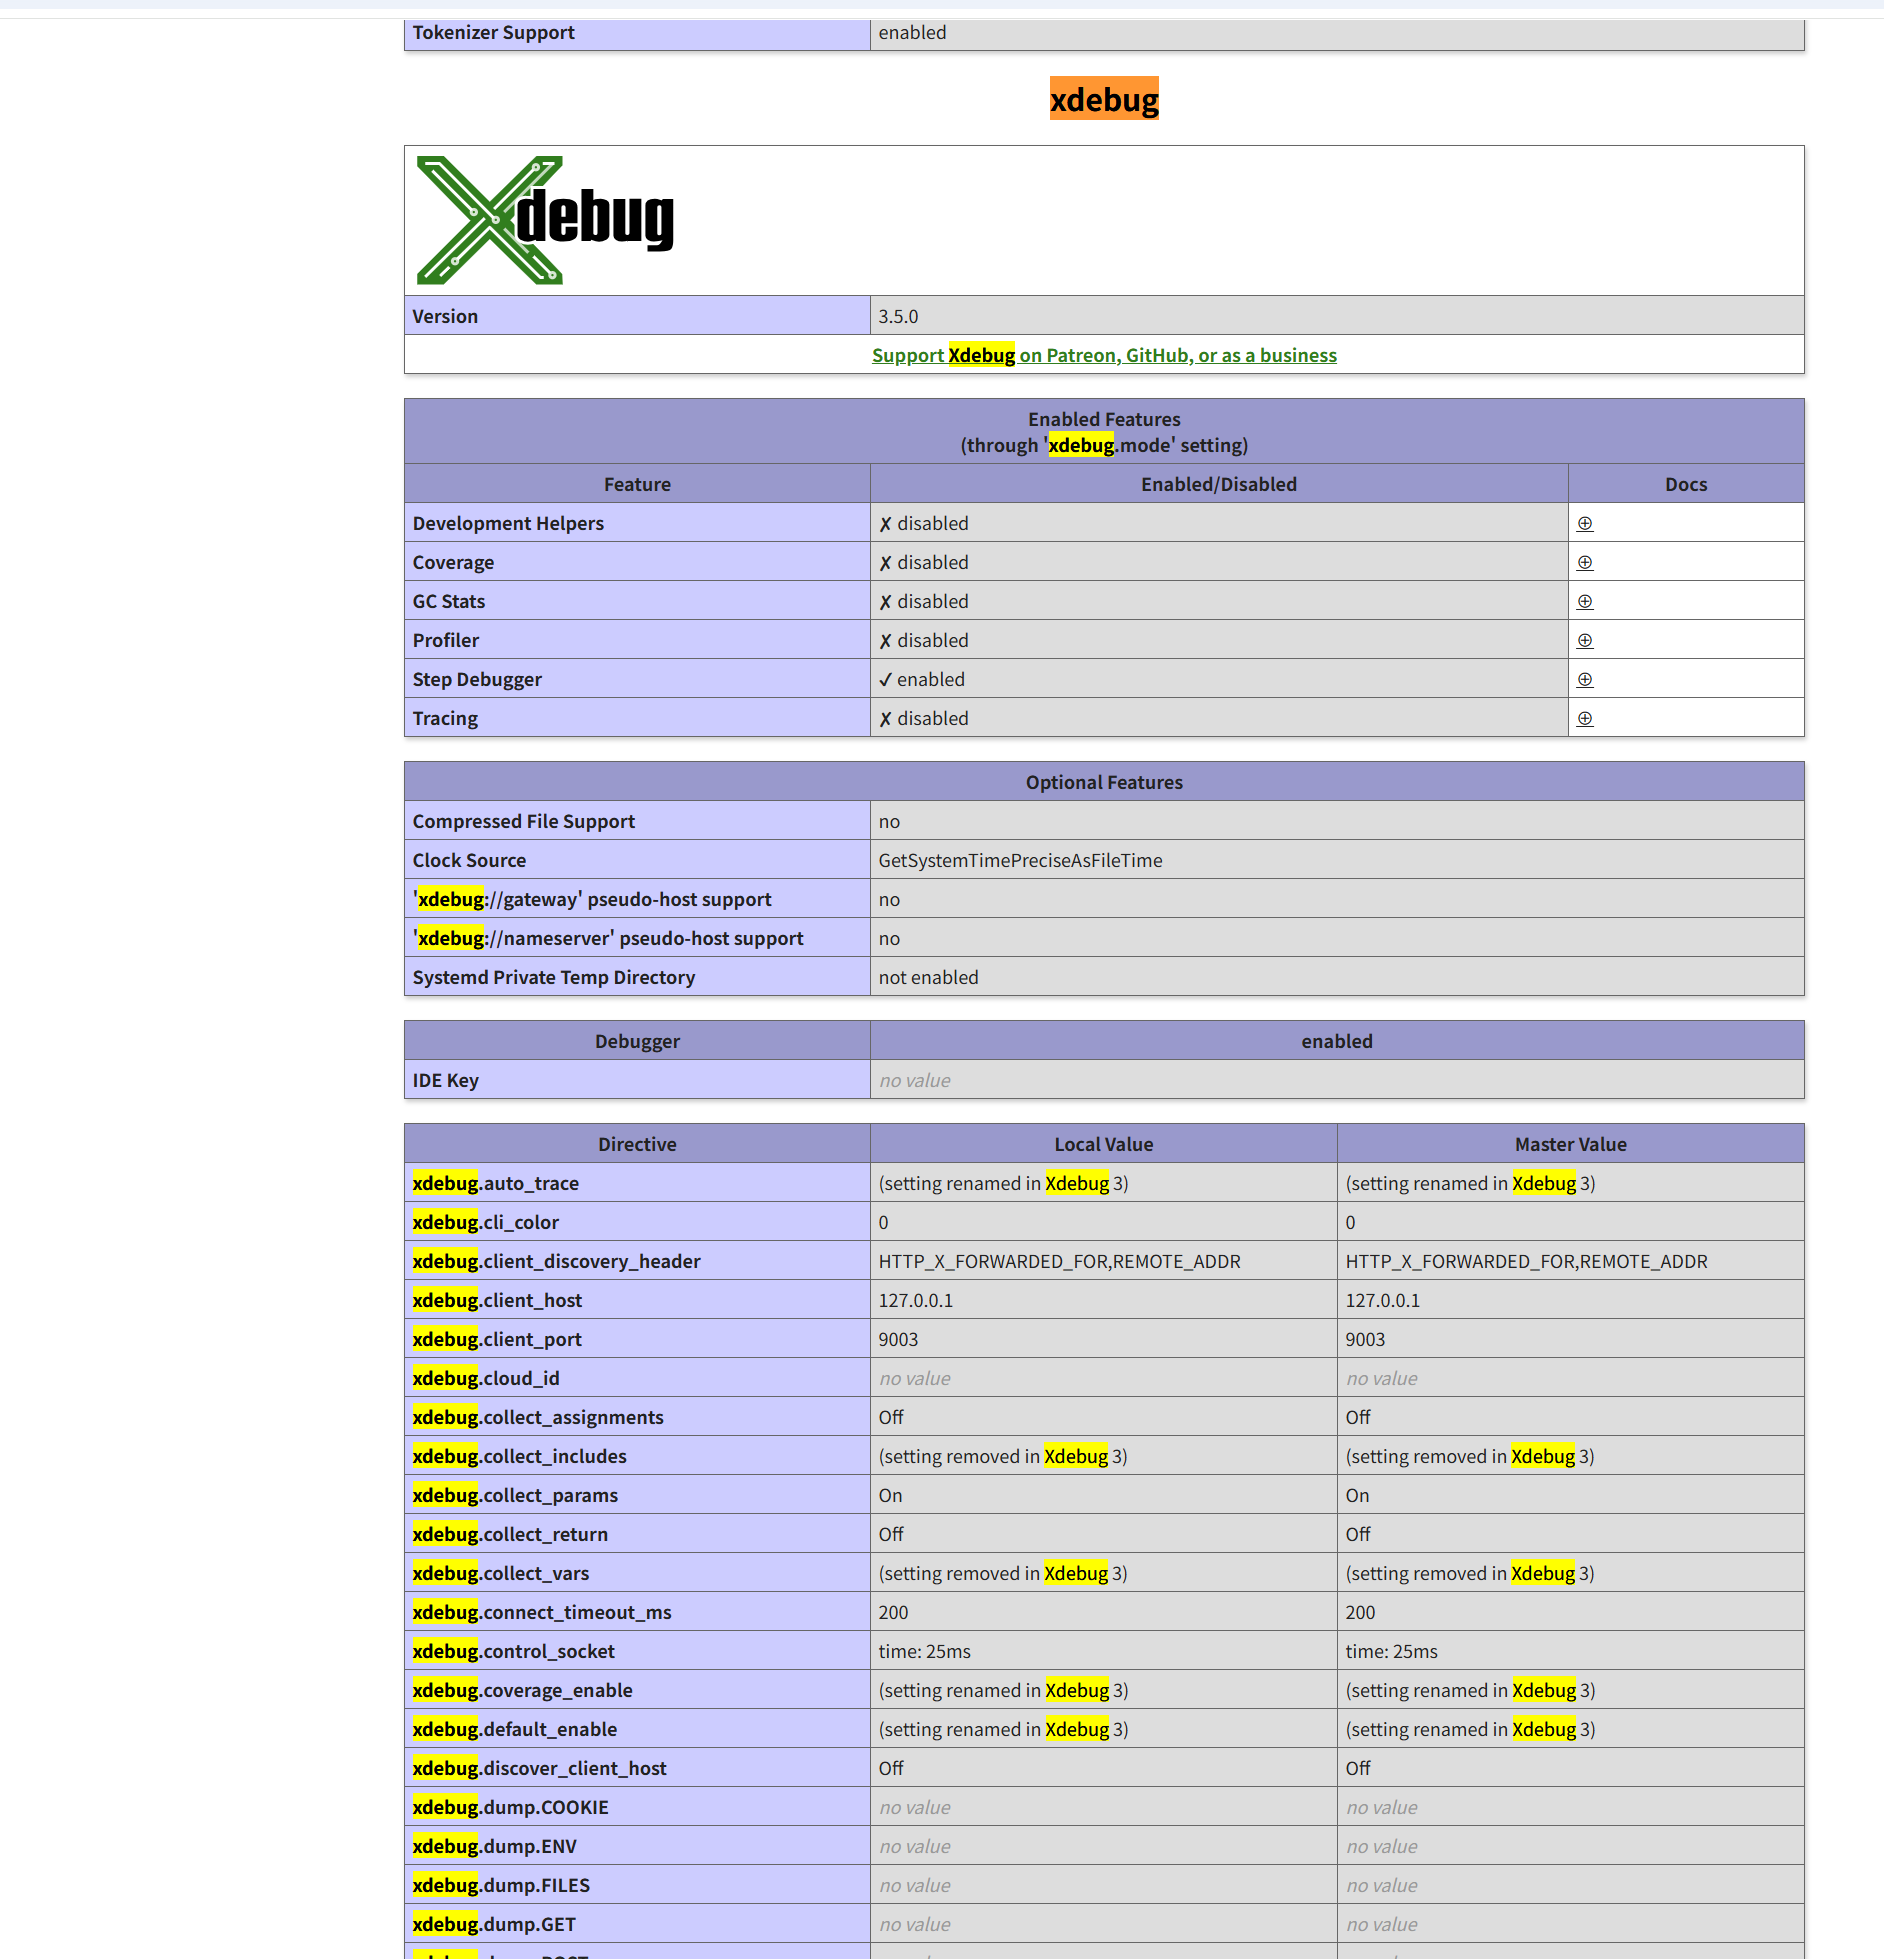Click the not enabled value

point(928,977)
